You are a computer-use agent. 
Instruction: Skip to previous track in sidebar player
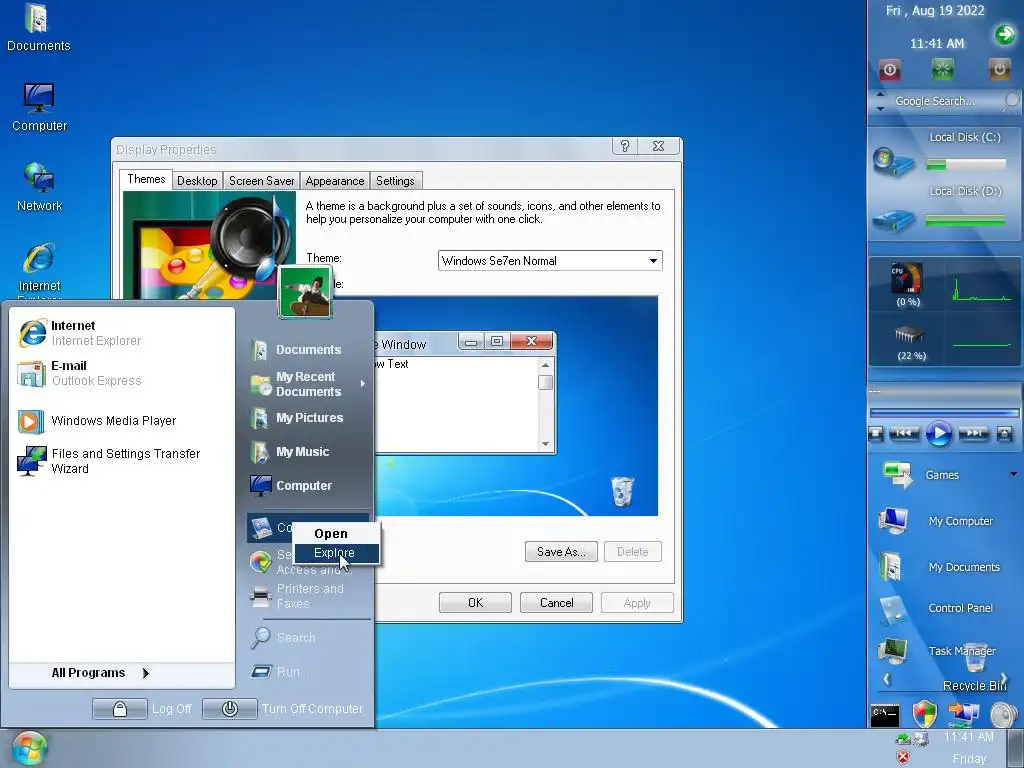coord(904,433)
